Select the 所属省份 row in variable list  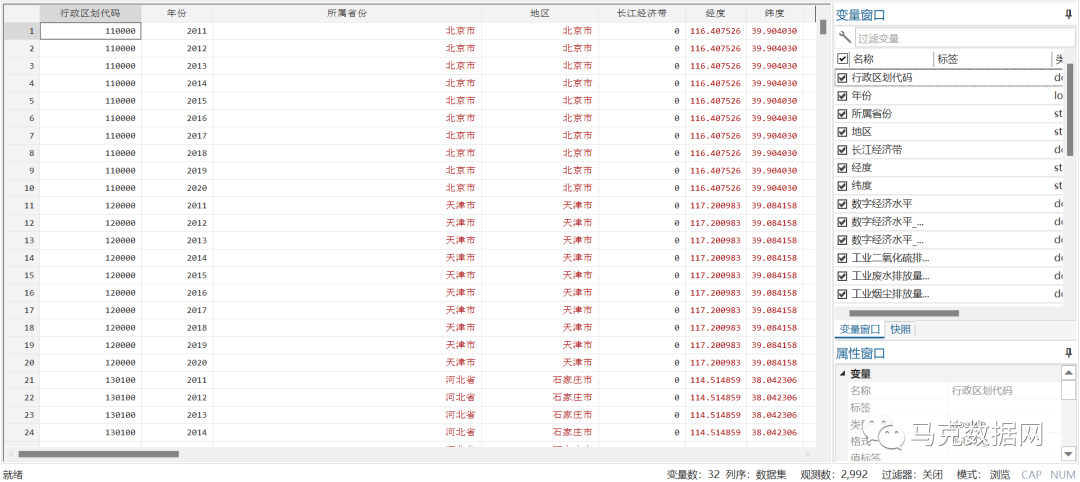click(951, 114)
